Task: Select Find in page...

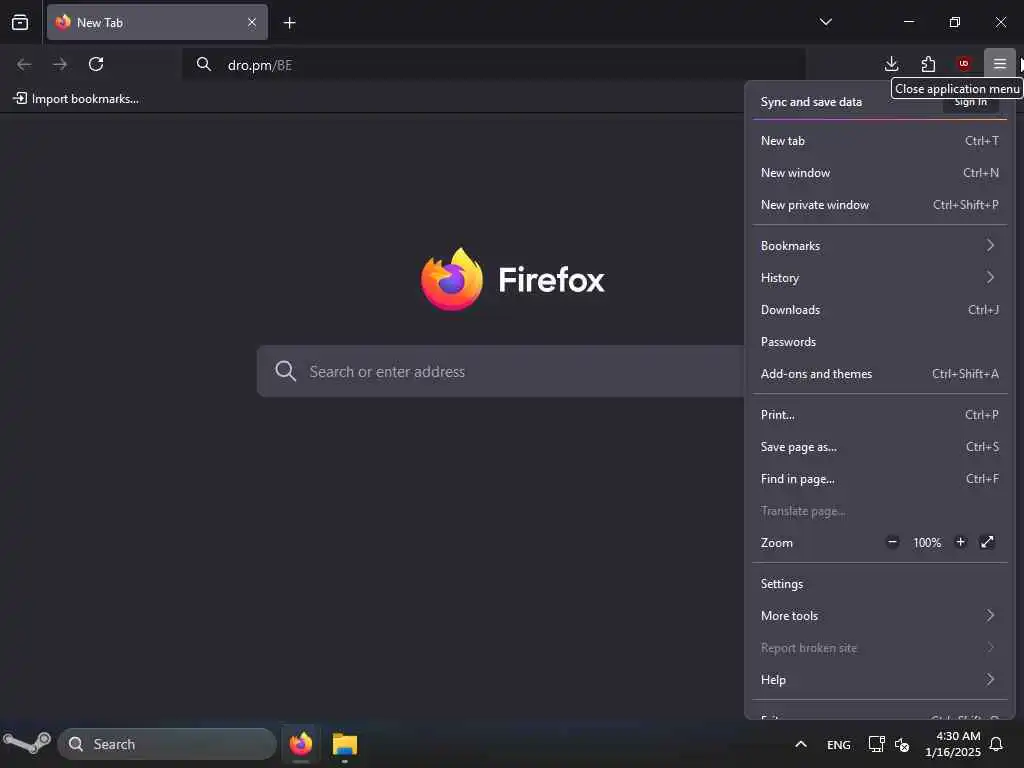Action: 880,479
